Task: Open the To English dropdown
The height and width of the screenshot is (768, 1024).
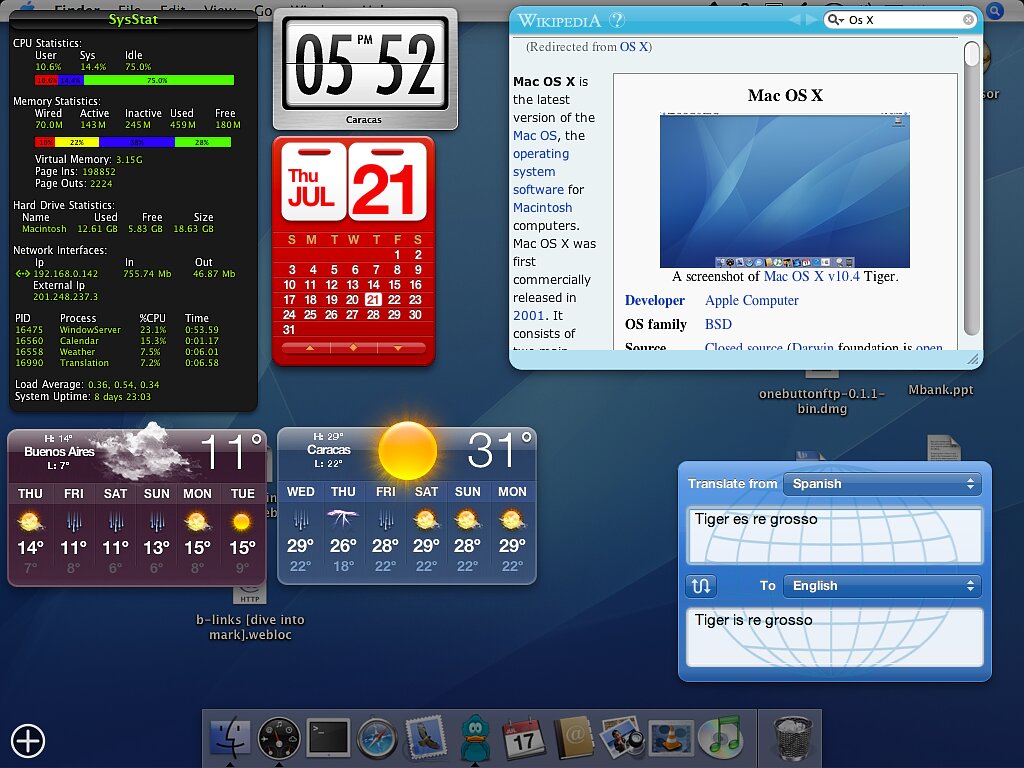Action: click(x=882, y=586)
